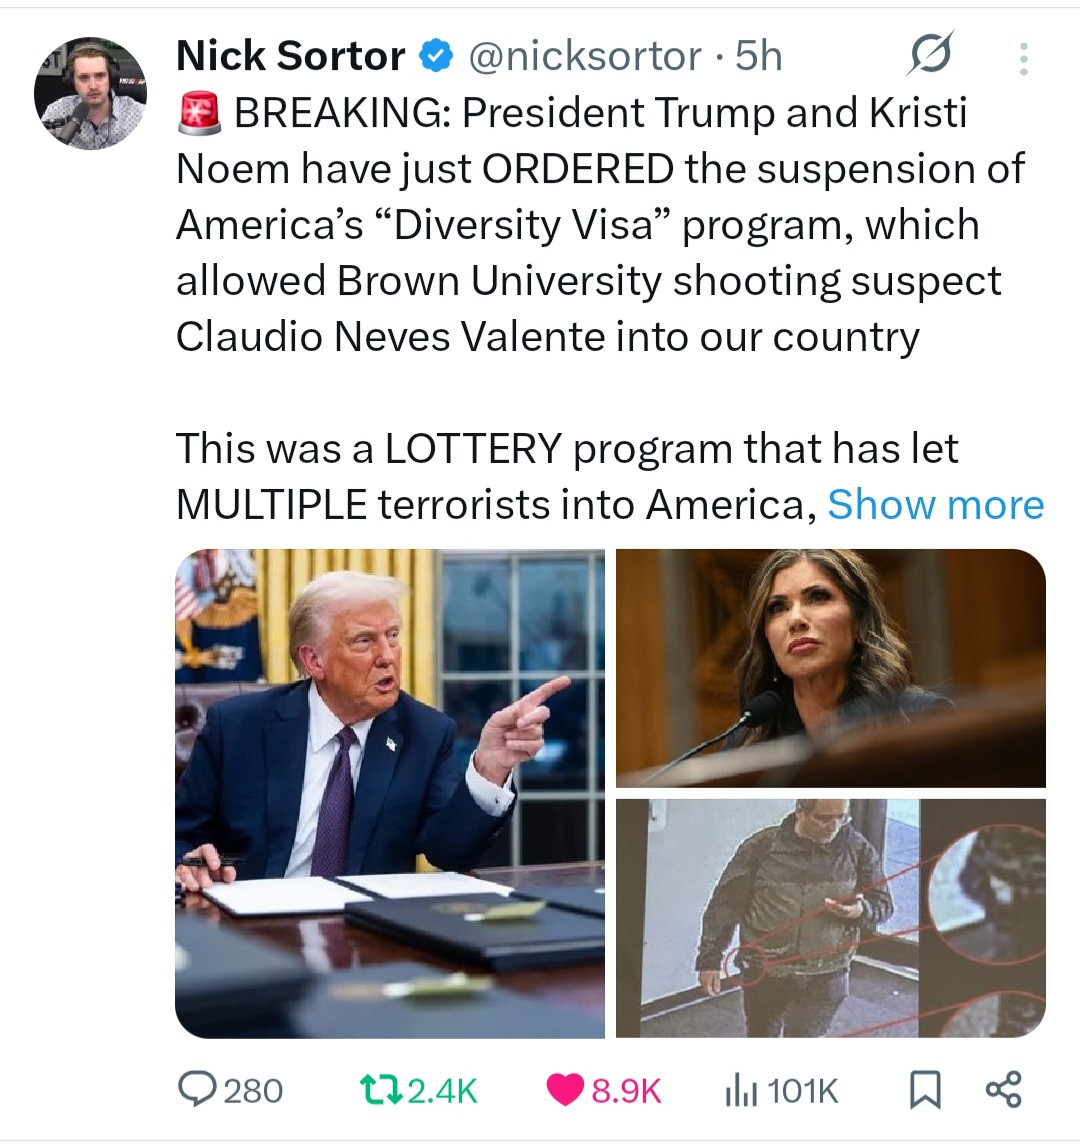Open the Oval Office desk photo
This screenshot has height=1146, width=1080.
click(389, 793)
